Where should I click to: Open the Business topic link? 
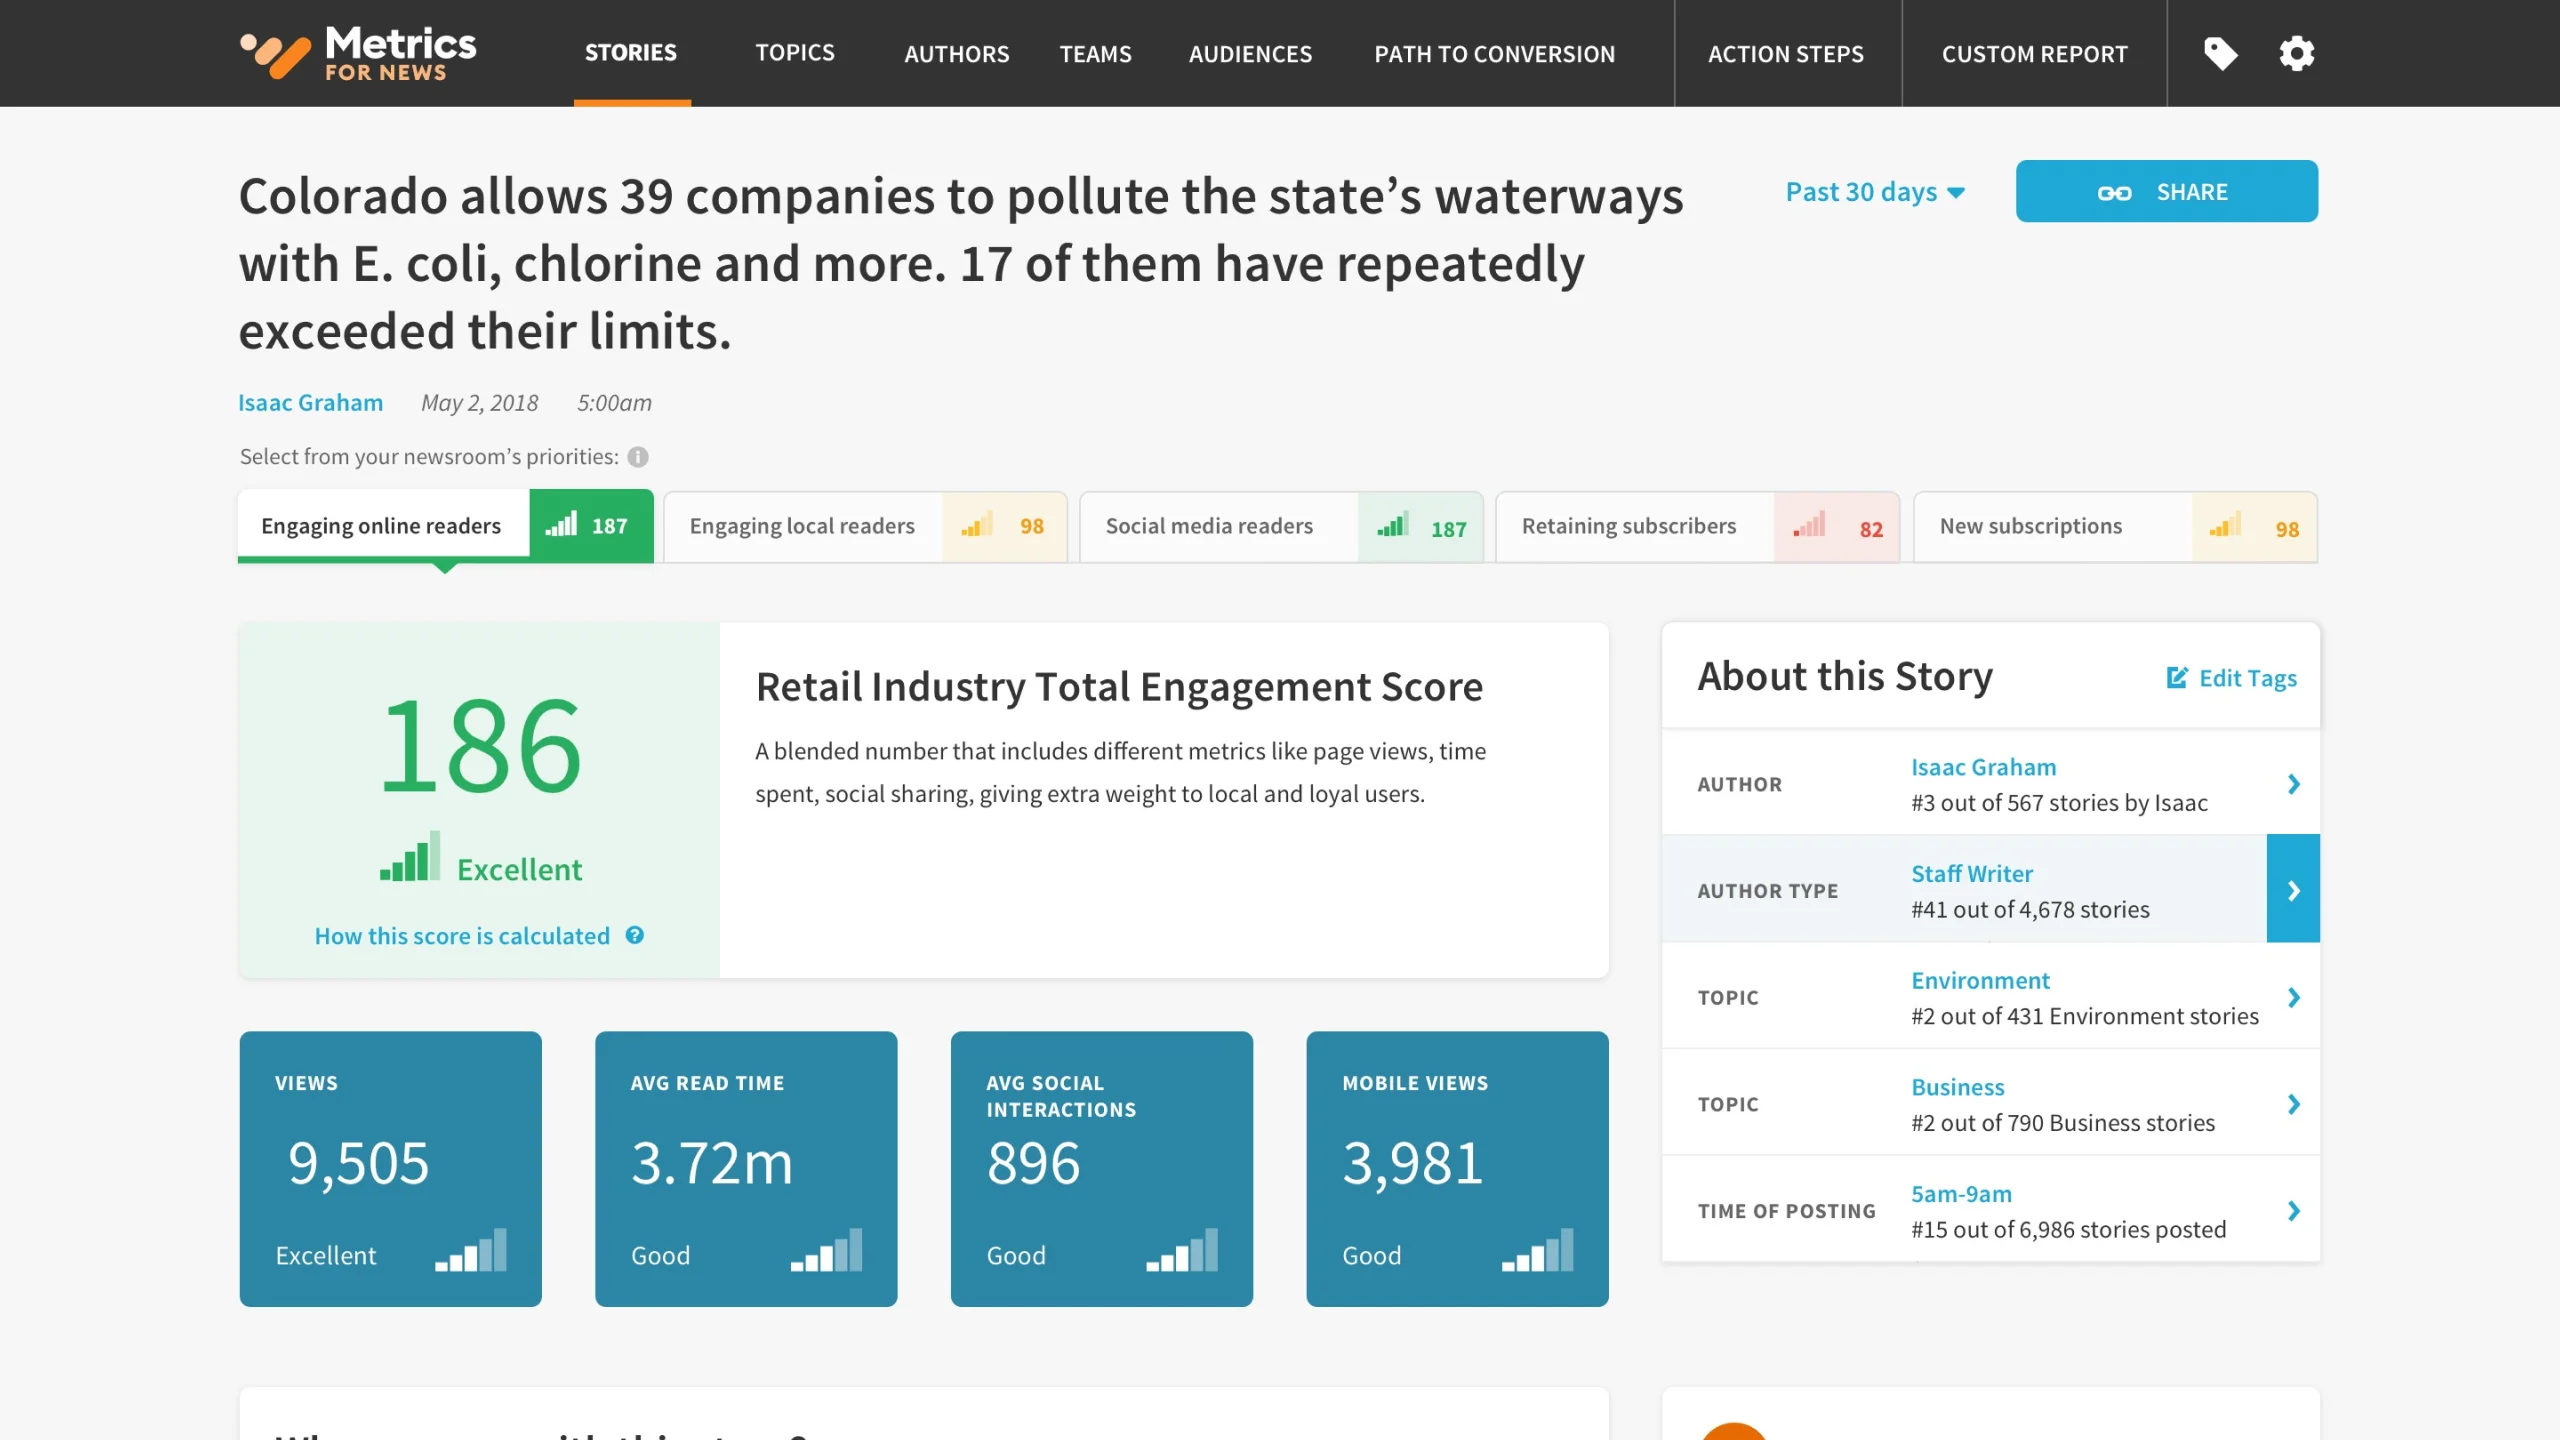(1958, 1087)
